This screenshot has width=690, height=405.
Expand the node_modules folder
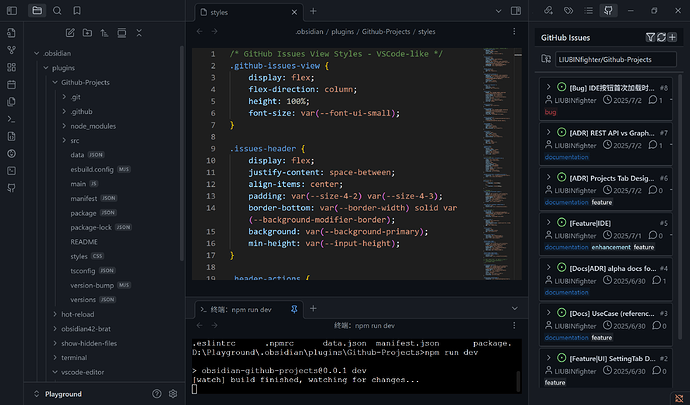64,126
